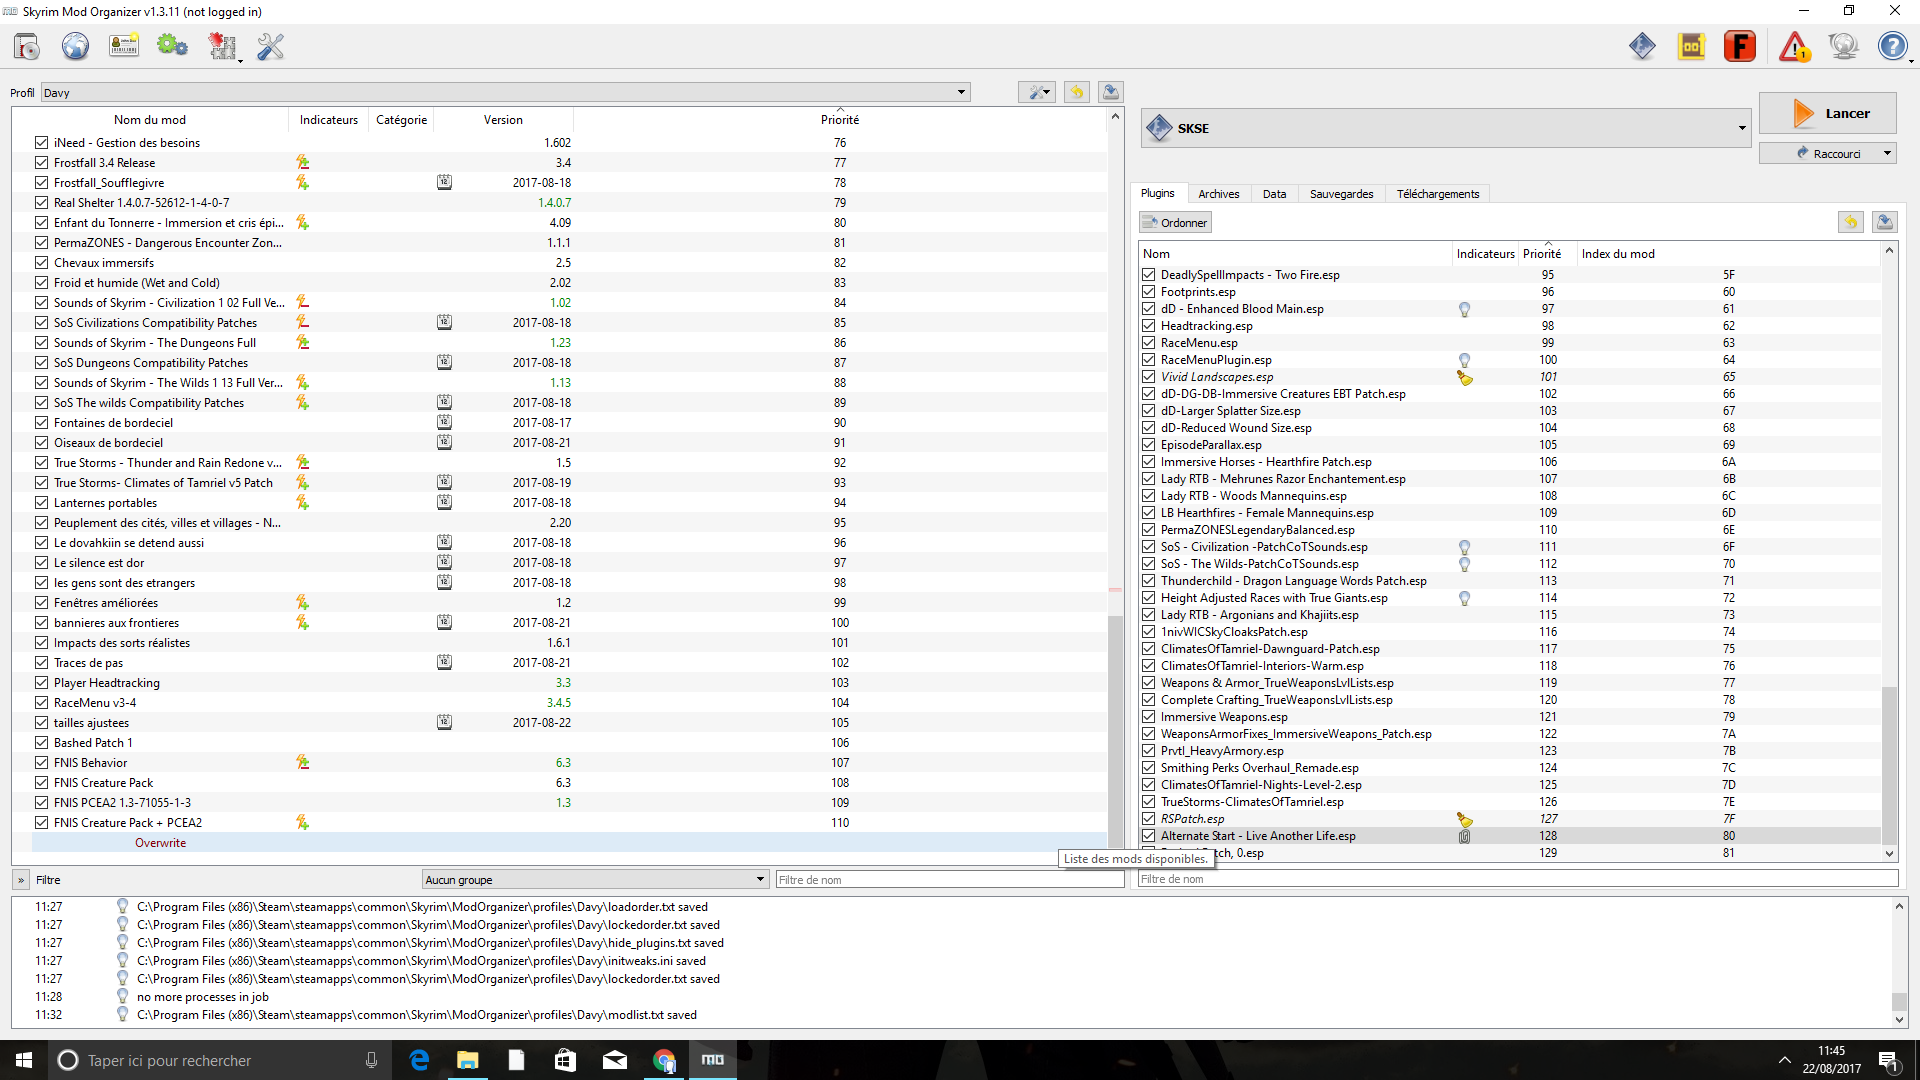Select the RSPatch.esp plugin row
Screen dimensions: 1920x1080
click(1510, 819)
